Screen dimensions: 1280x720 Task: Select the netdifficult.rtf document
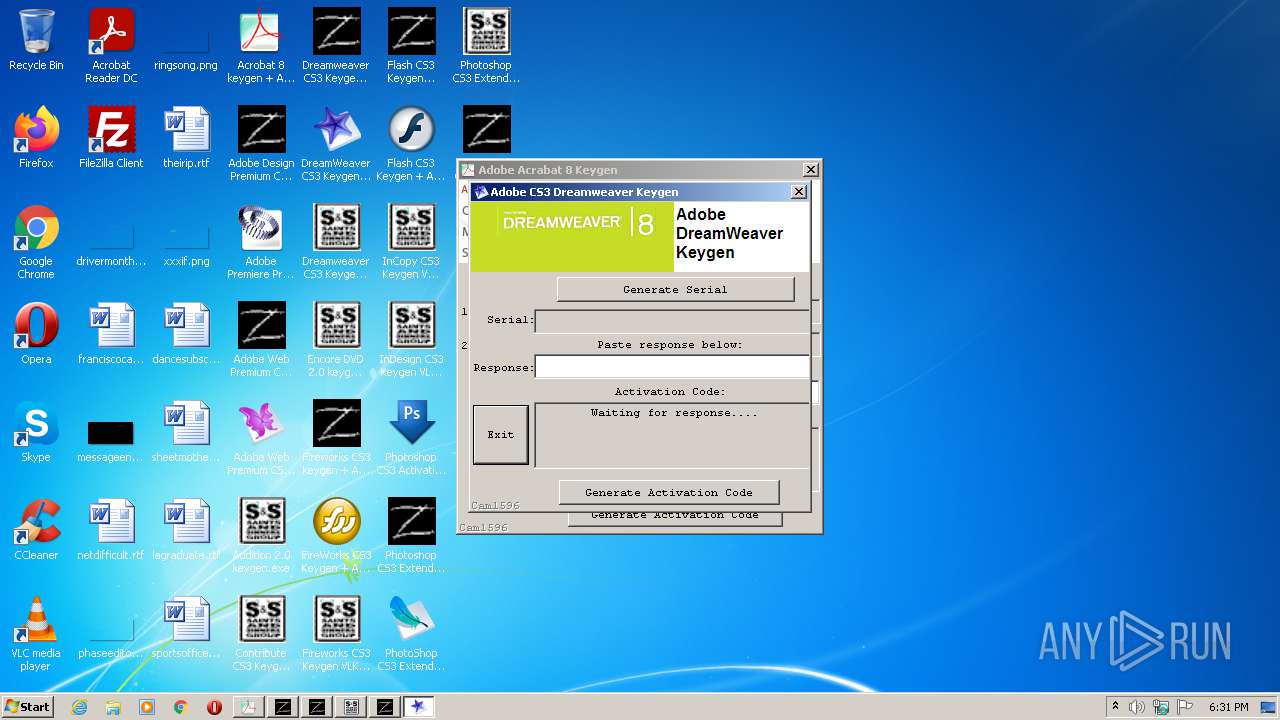click(111, 530)
